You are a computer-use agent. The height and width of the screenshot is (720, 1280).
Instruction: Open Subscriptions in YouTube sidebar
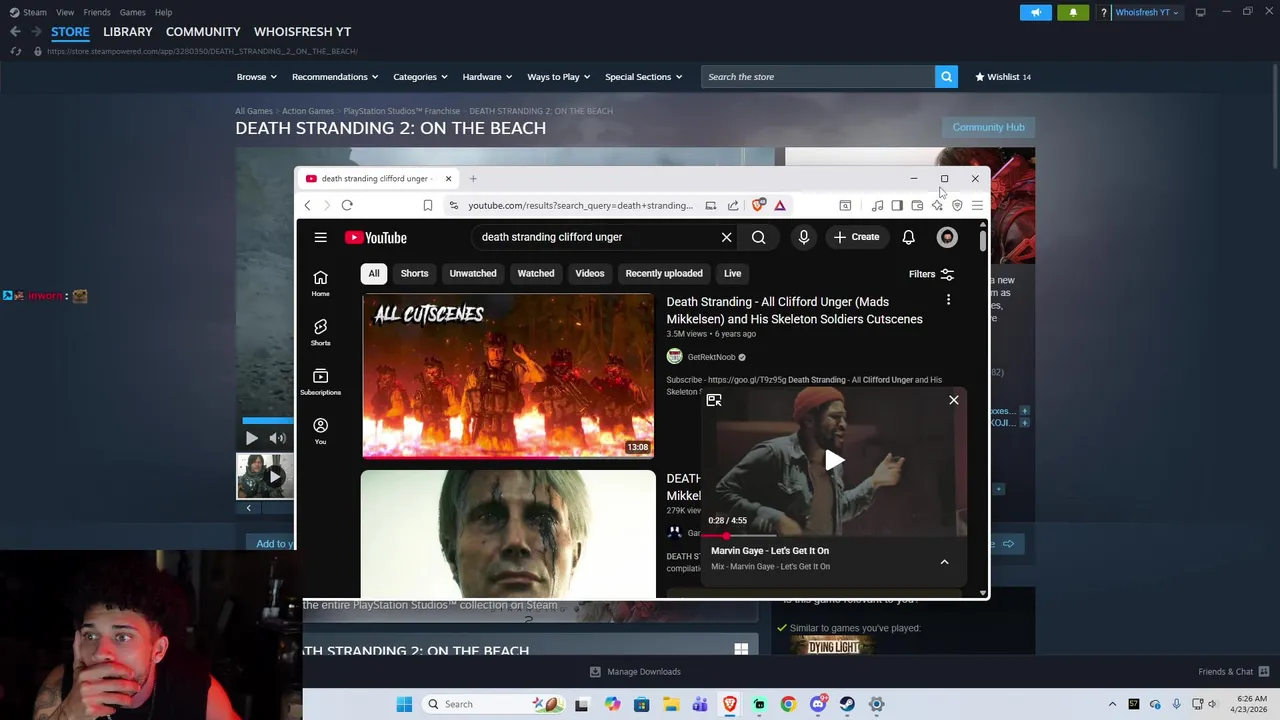coord(320,381)
